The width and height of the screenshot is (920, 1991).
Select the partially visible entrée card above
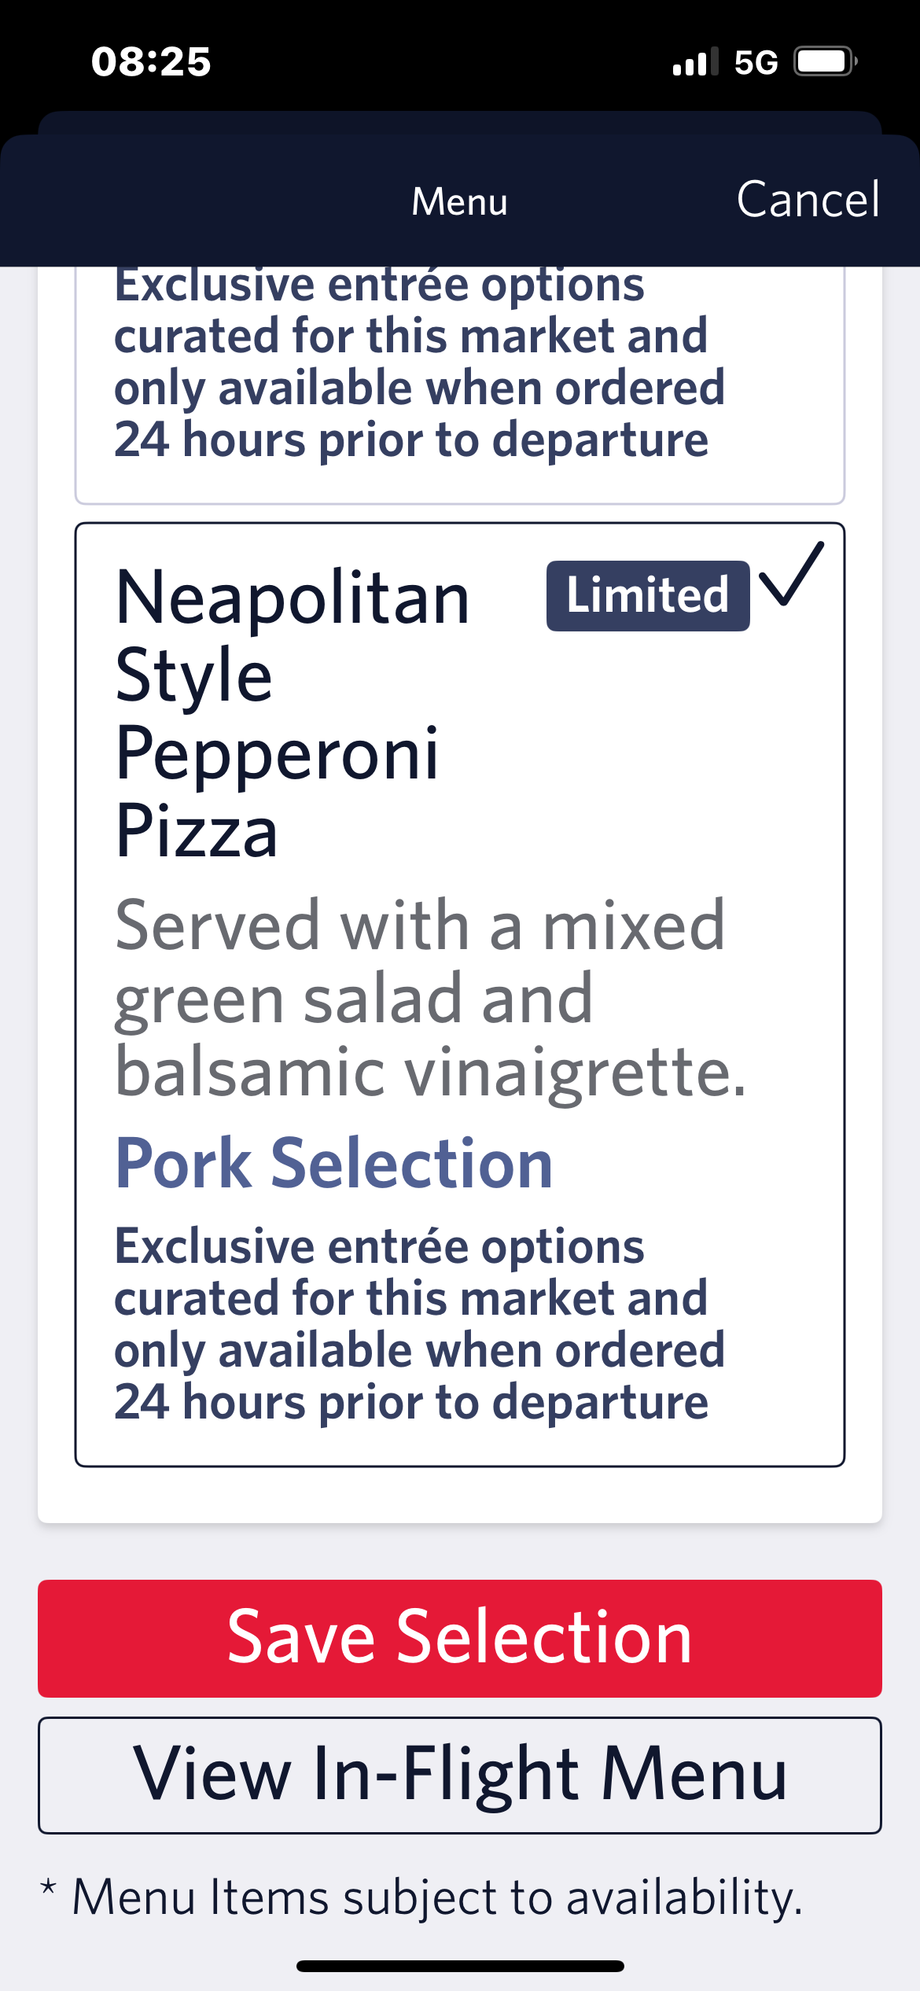460,385
